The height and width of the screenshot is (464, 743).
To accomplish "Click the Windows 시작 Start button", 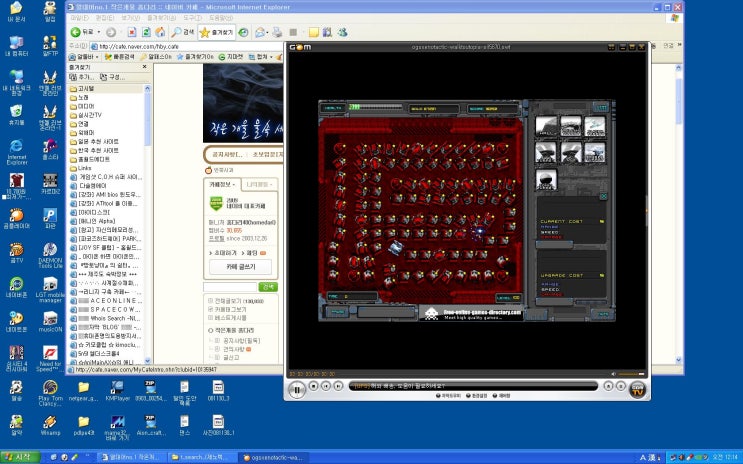I will click(x=20, y=457).
